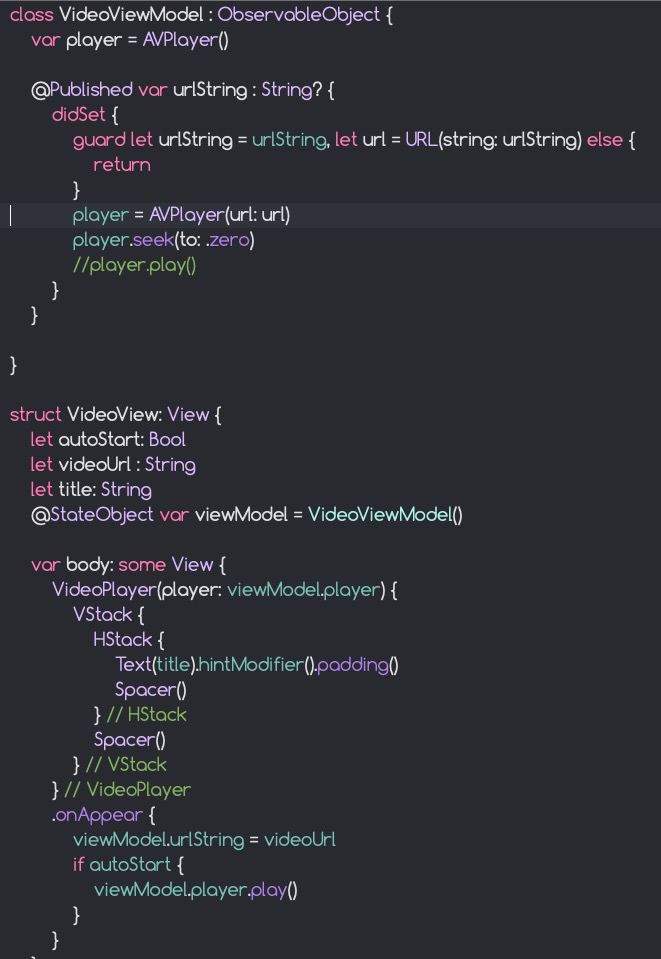This screenshot has width=661, height=959.
Task: Place cursor on 'AVPlayer(url: url)' call
Action: coord(220,215)
